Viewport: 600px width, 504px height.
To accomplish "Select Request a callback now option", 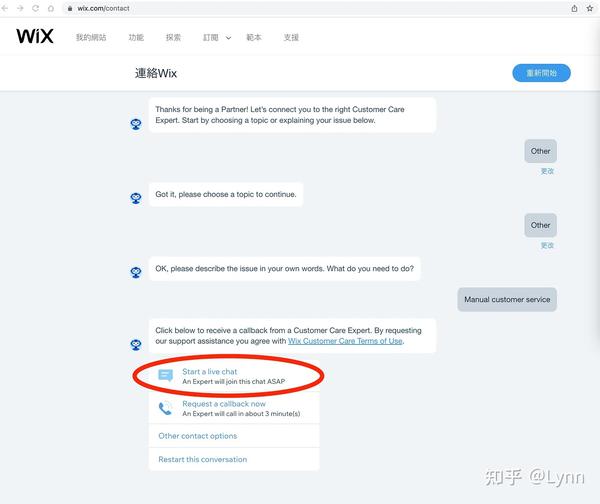I will pos(234,408).
